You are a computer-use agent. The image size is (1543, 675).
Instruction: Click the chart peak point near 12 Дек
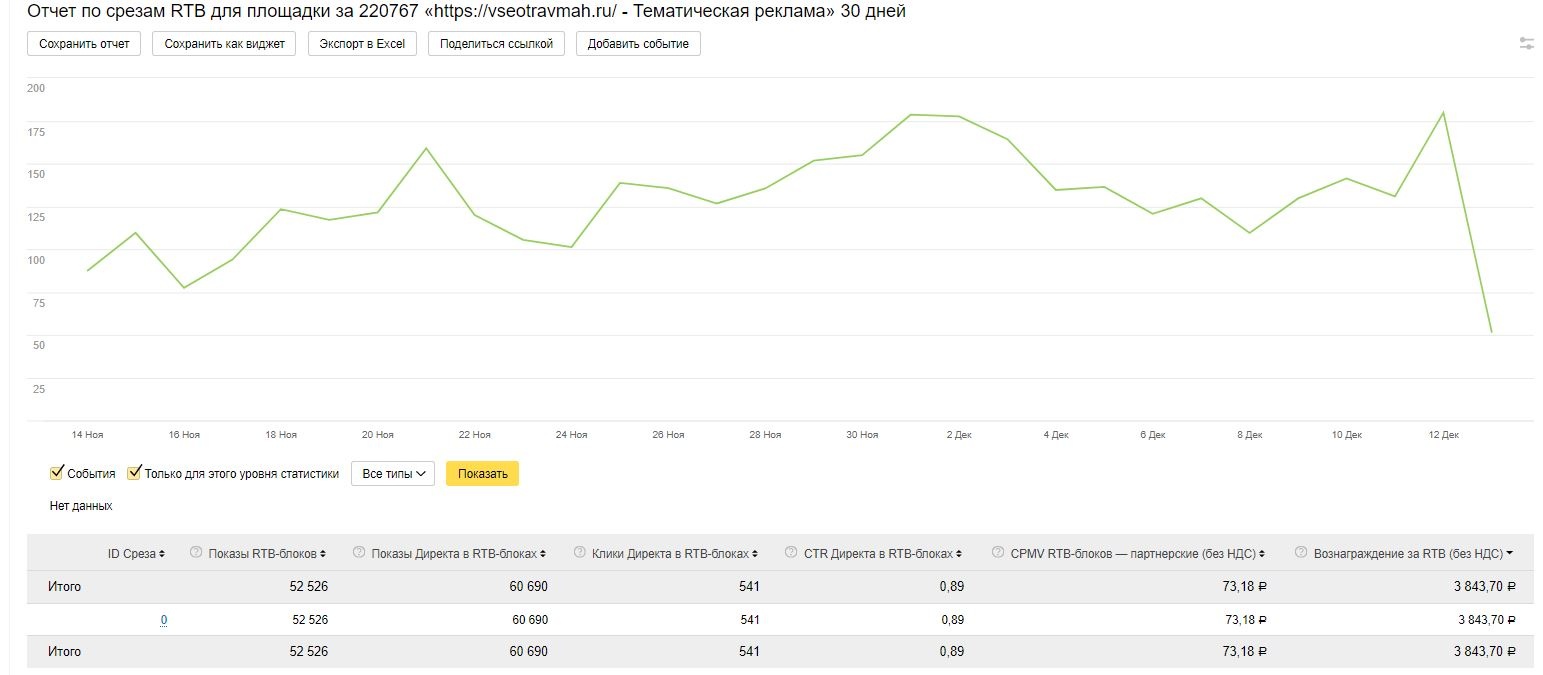coord(1443,112)
